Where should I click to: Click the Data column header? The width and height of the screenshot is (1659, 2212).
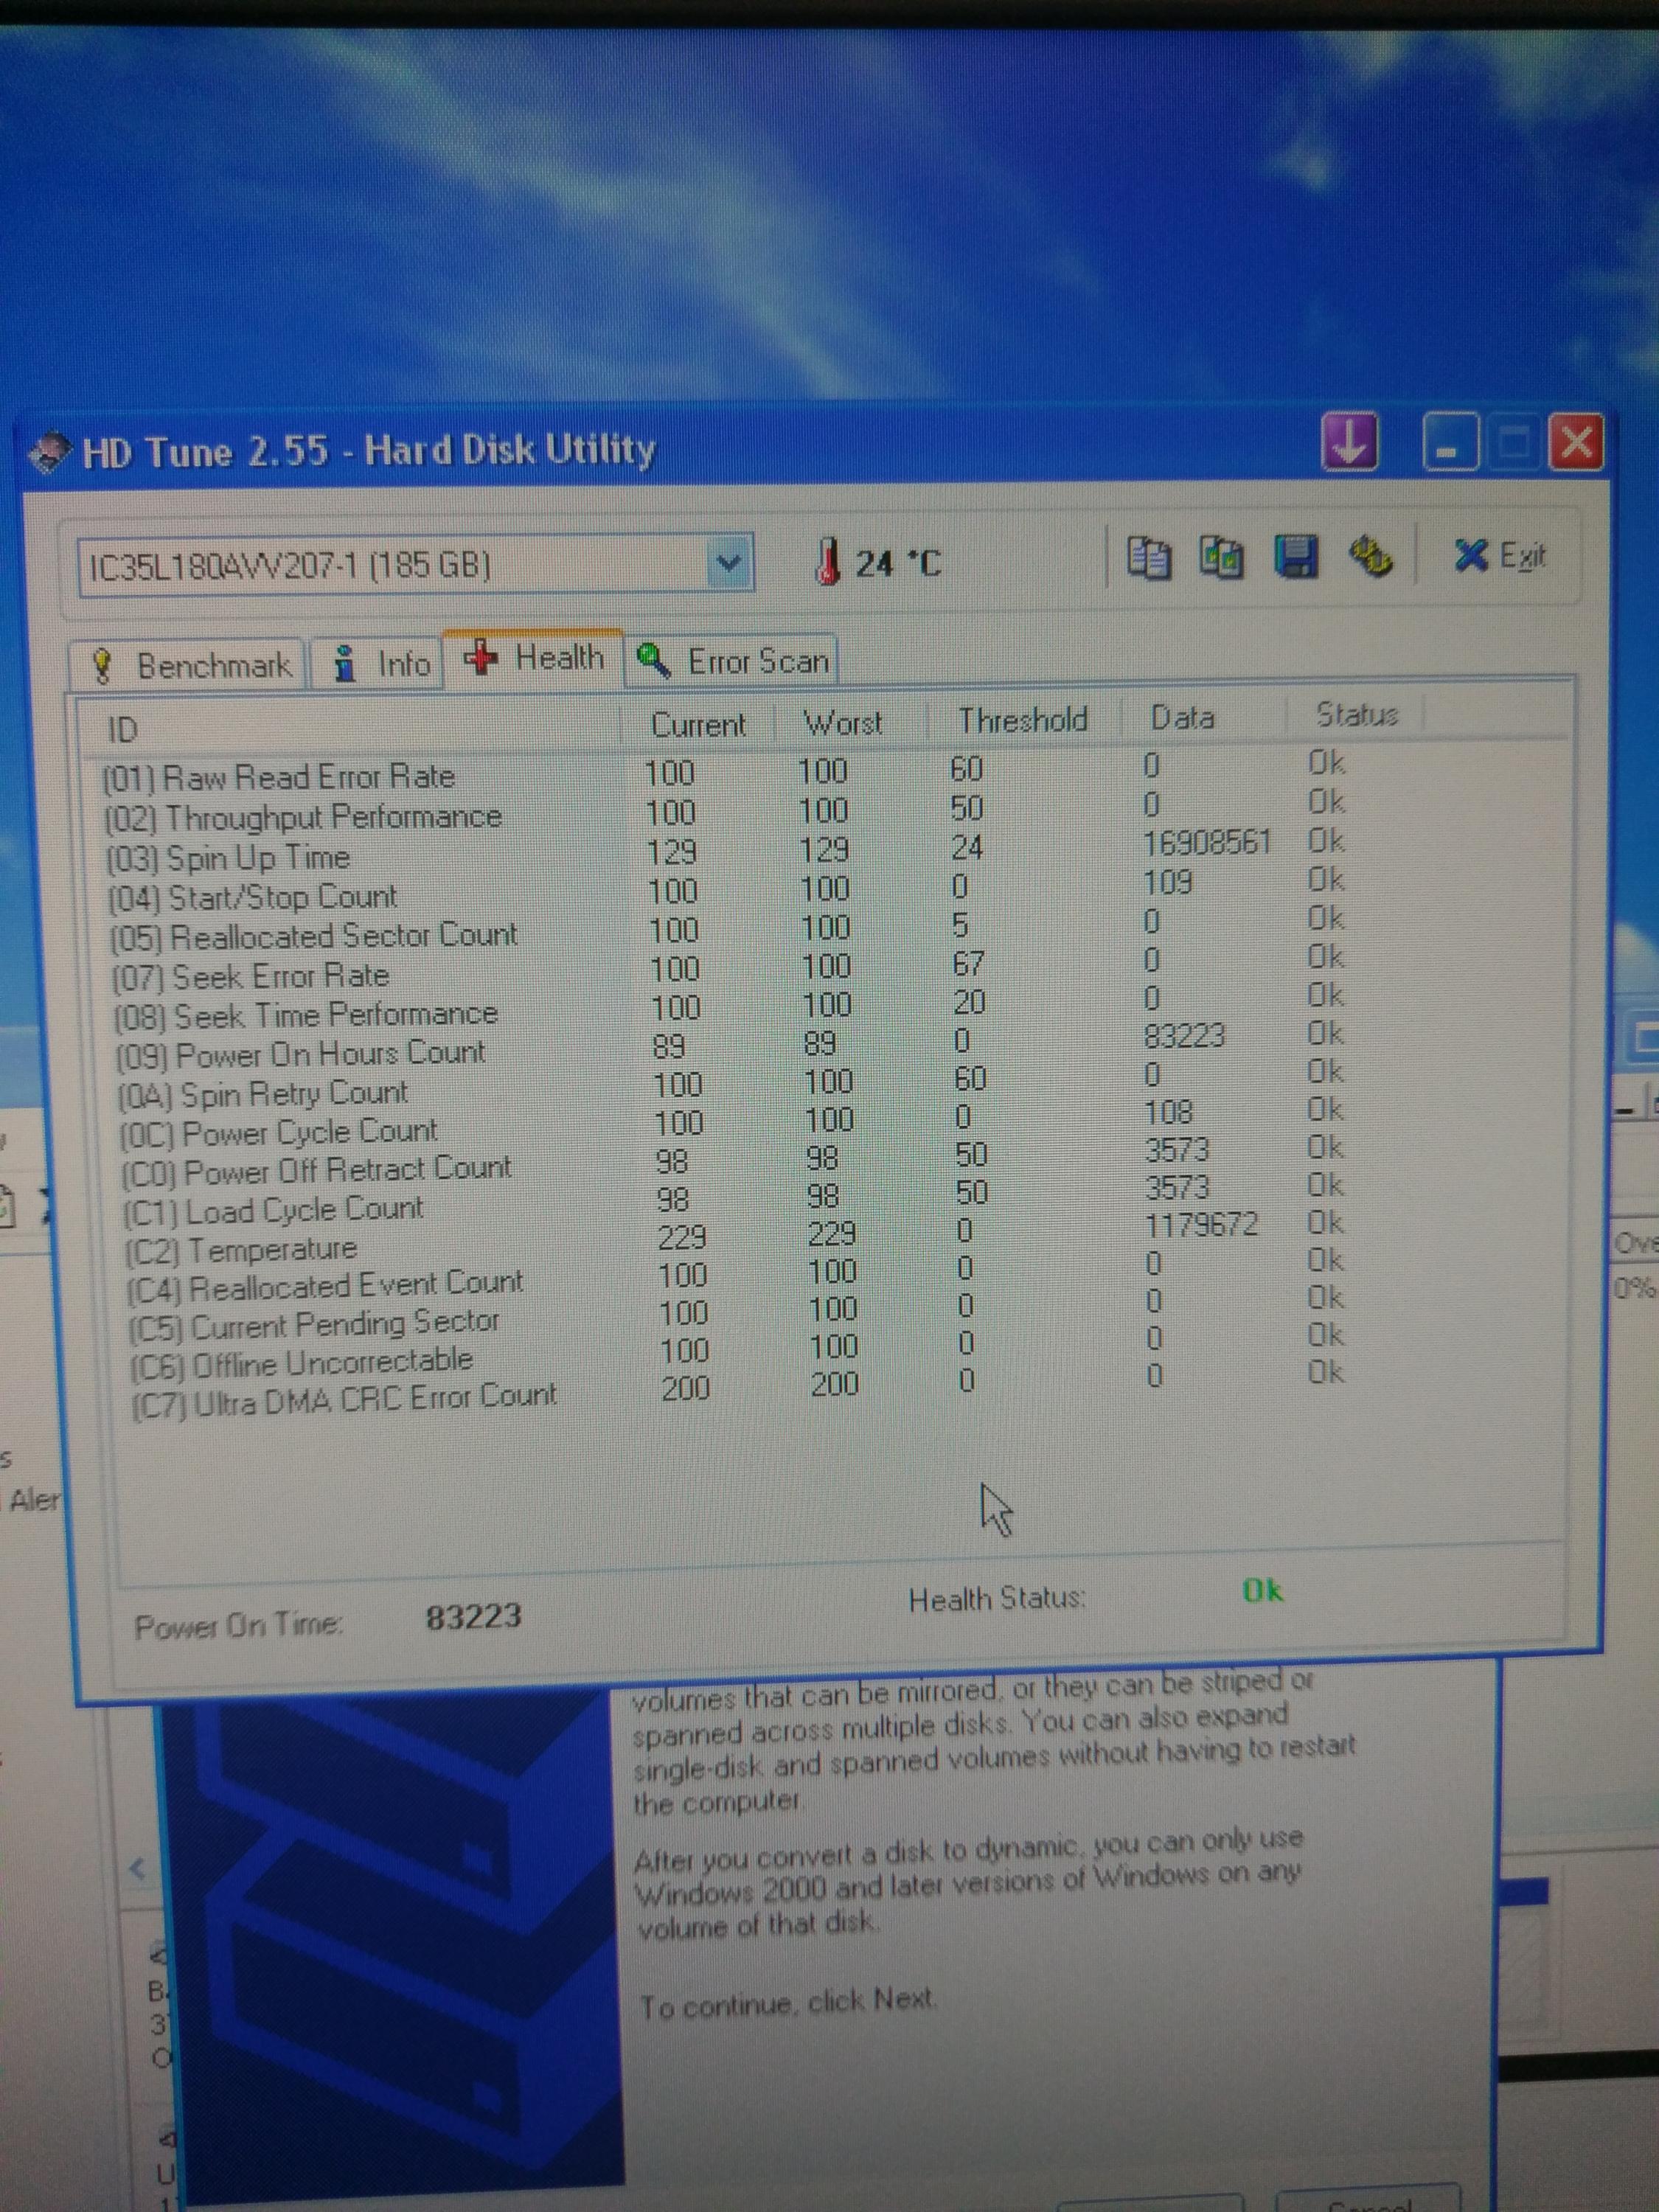point(1182,717)
